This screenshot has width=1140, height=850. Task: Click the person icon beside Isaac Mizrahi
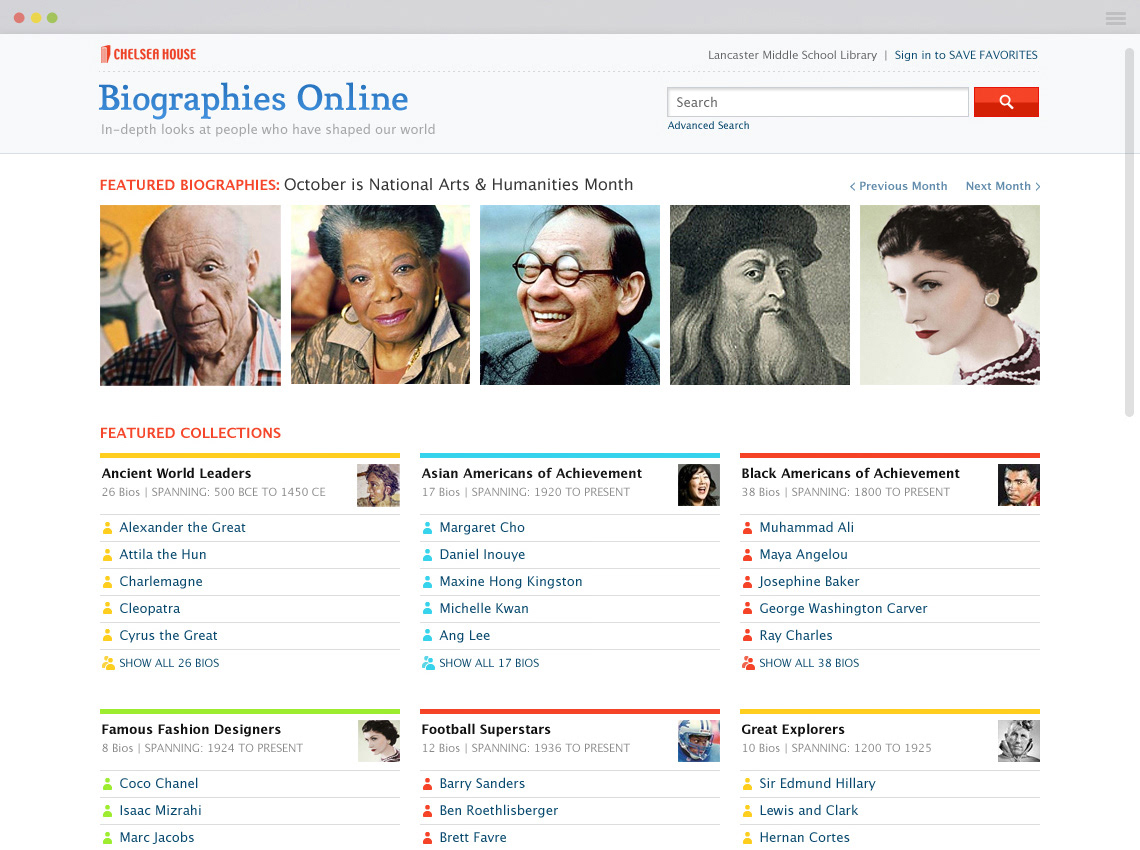point(108,811)
